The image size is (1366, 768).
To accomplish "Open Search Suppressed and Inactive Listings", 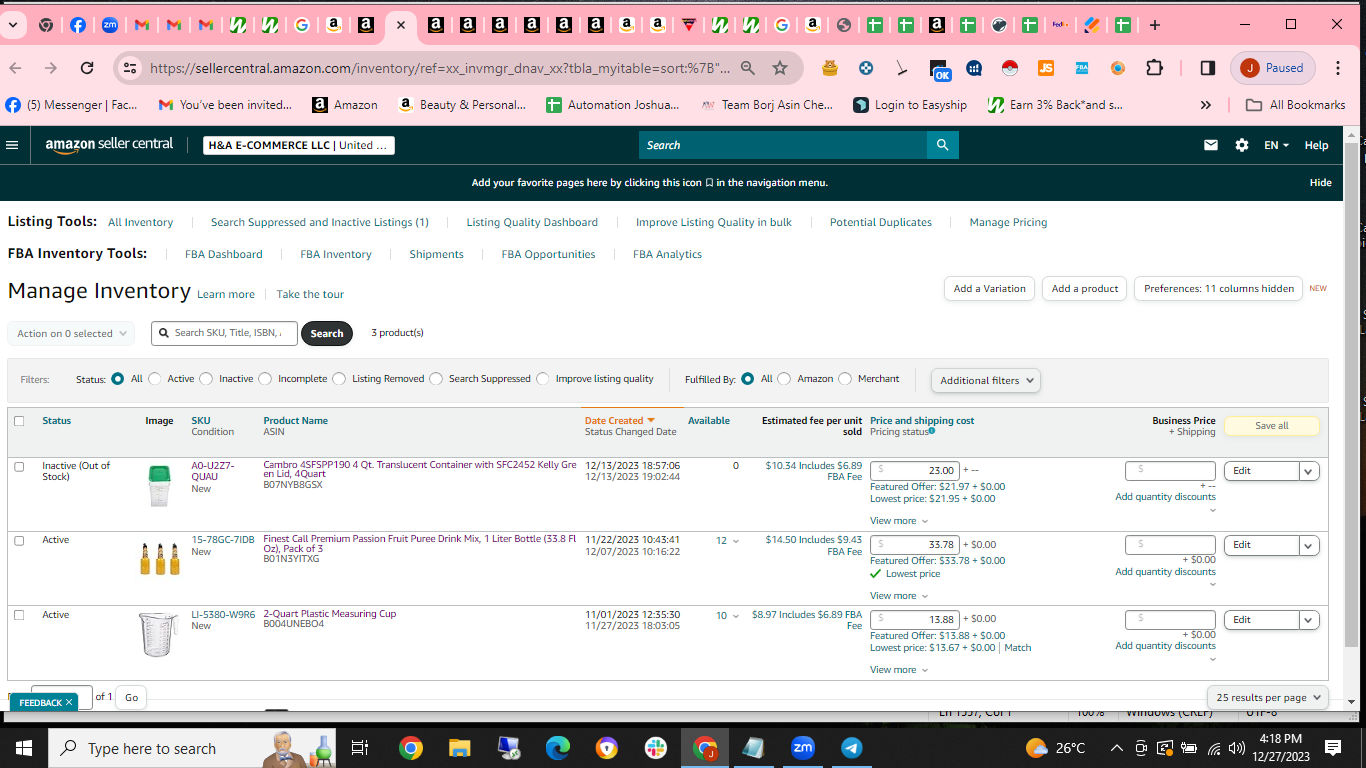I will pos(320,222).
